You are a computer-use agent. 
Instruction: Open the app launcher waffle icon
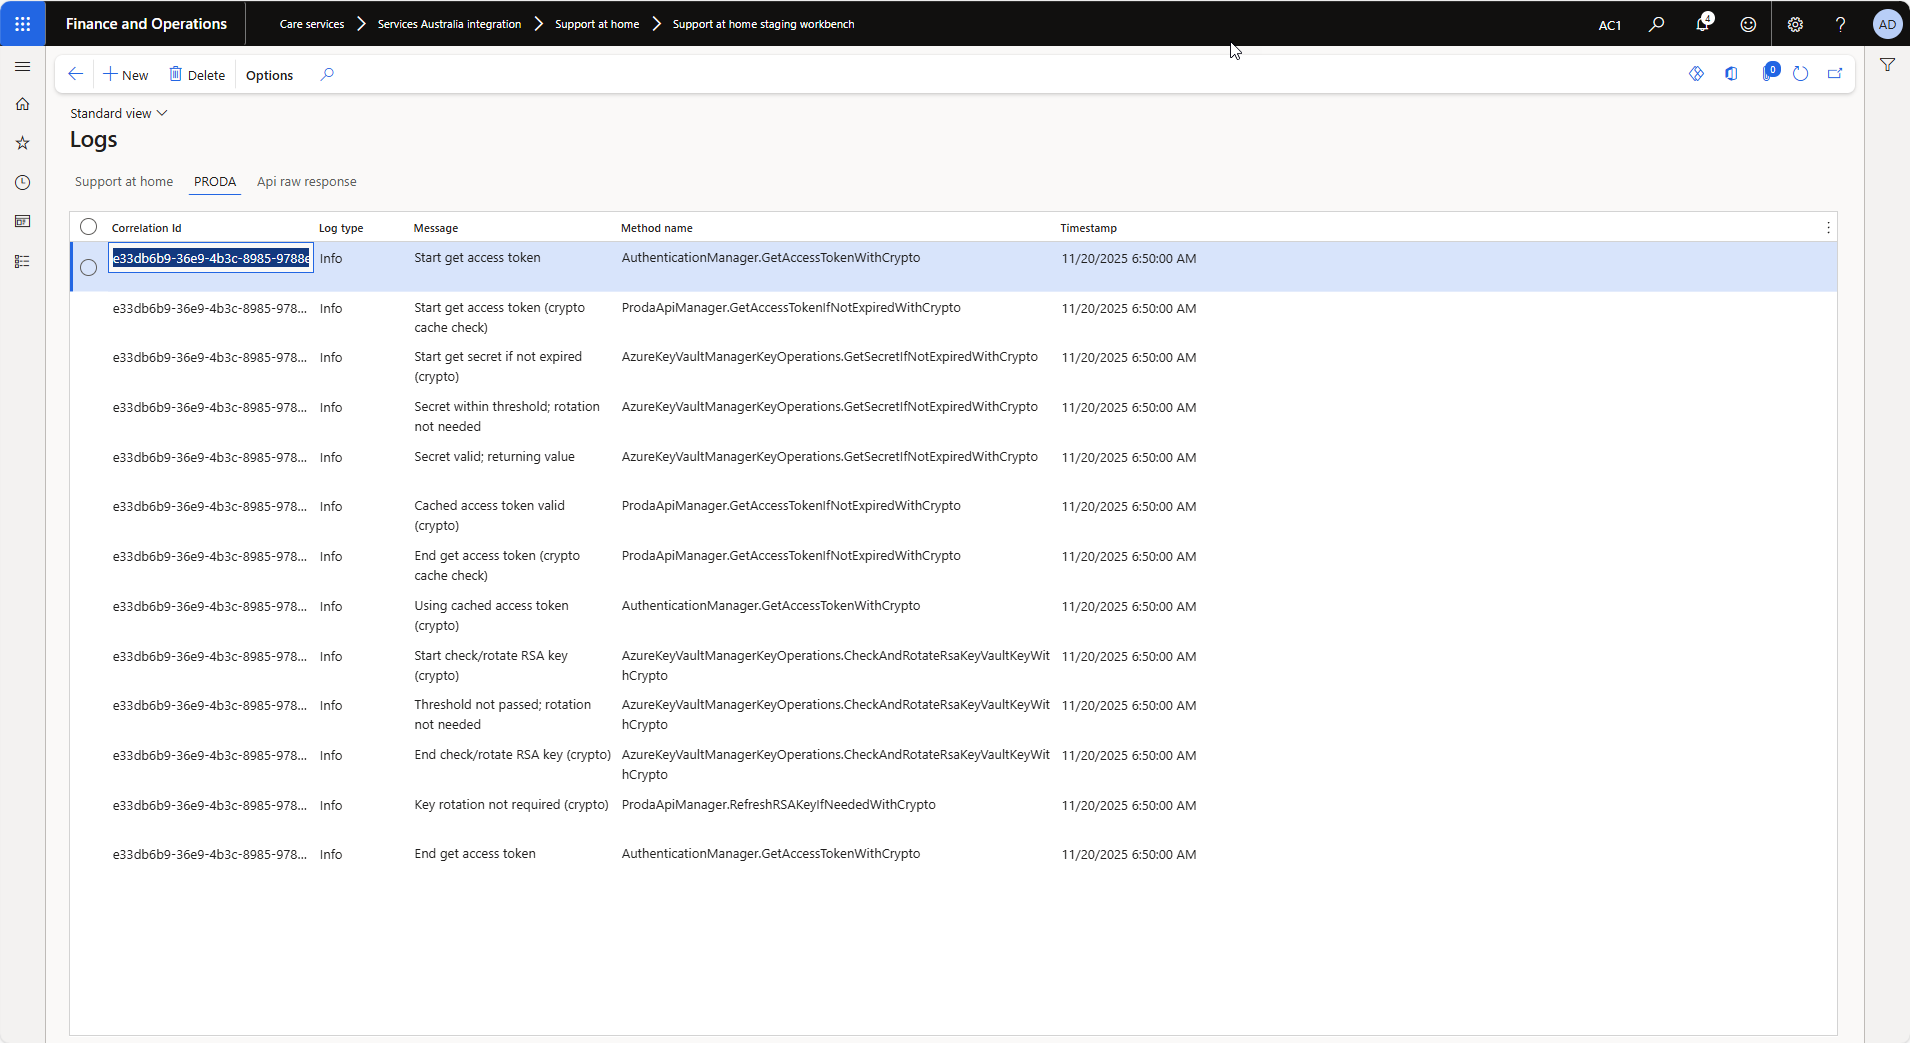[x=22, y=24]
